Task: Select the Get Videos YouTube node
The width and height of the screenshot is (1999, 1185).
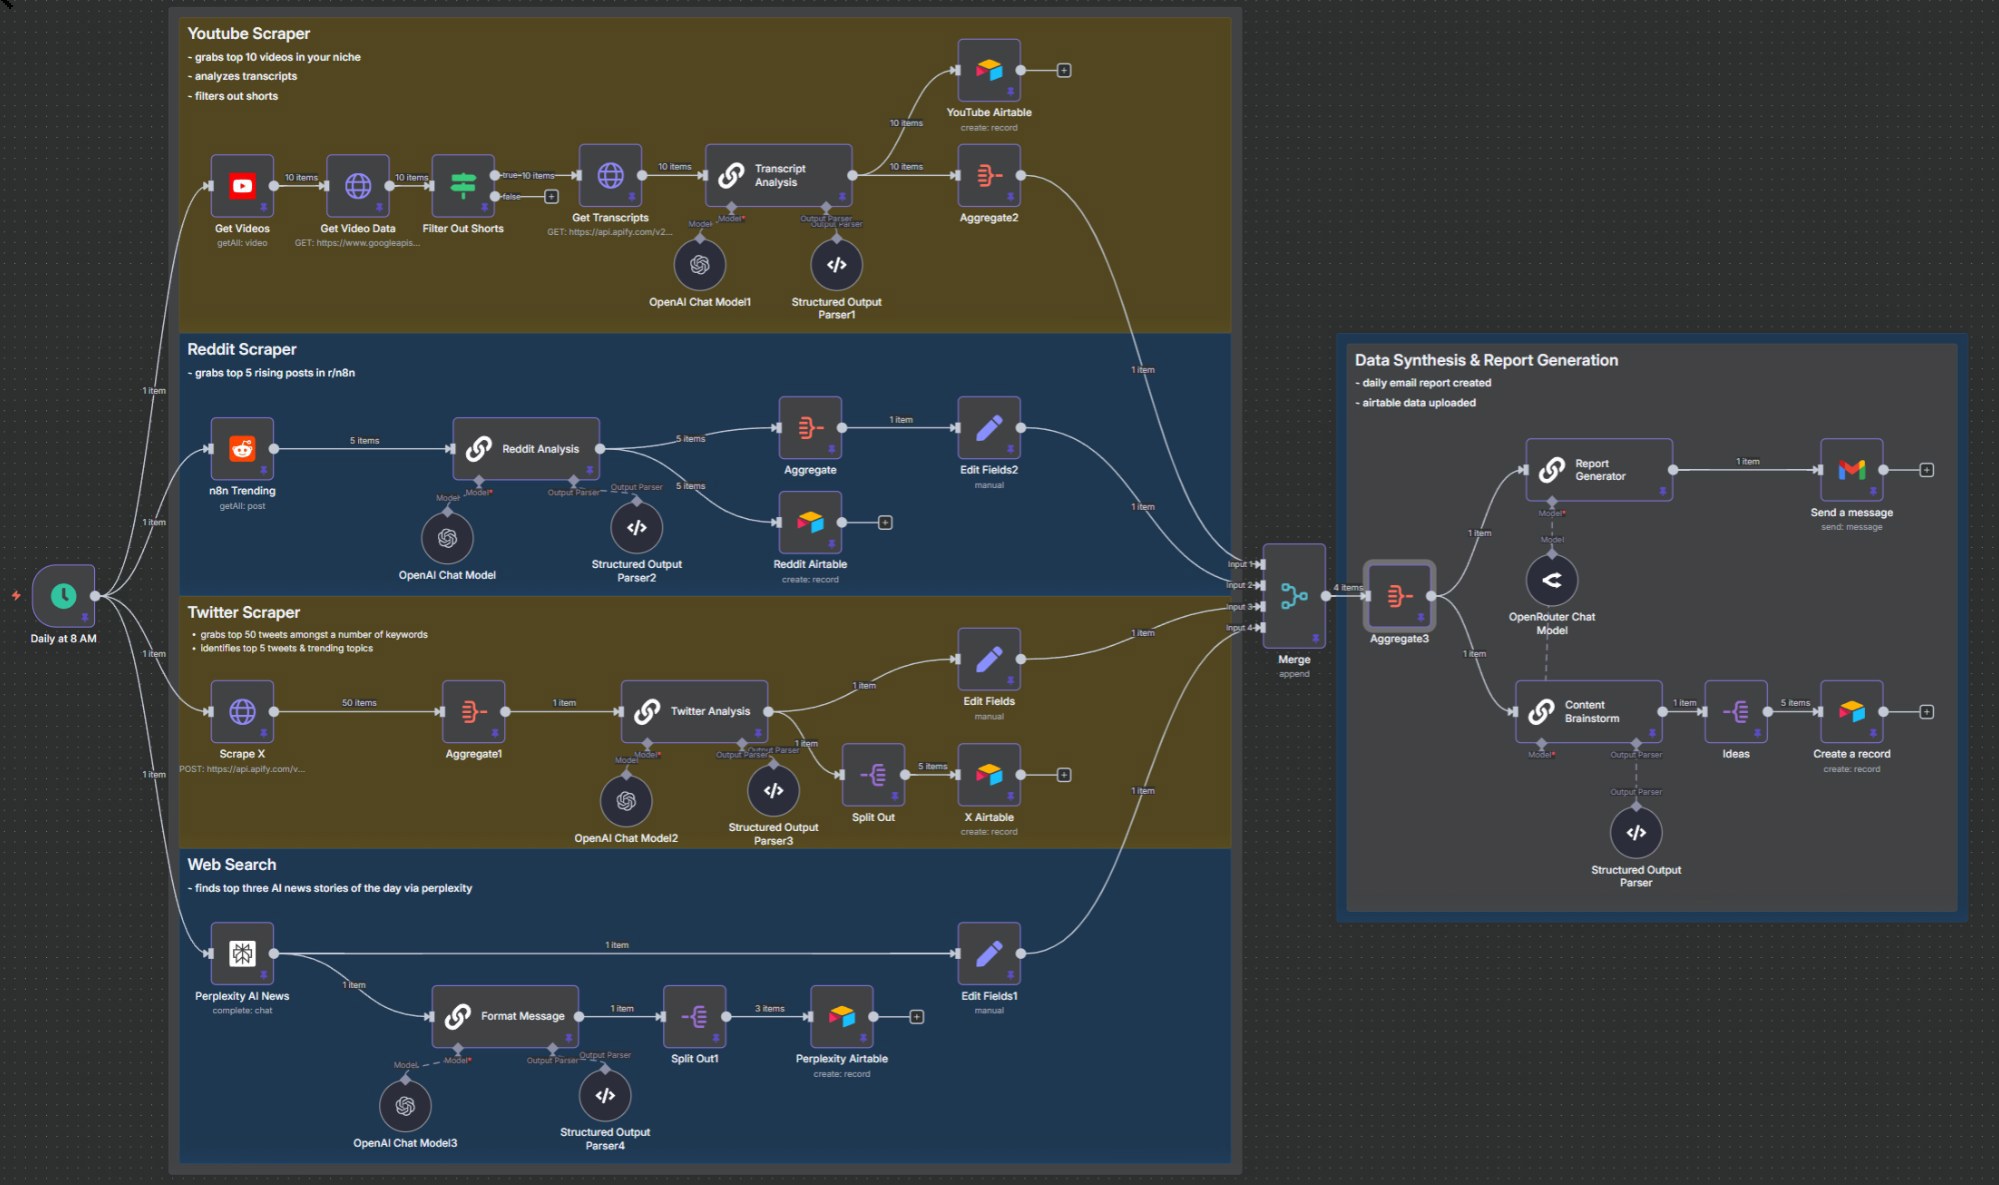Action: [242, 186]
